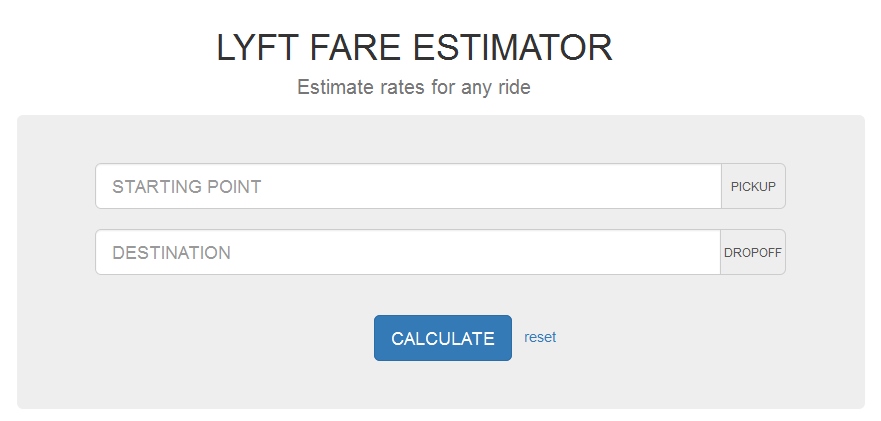The width and height of the screenshot is (881, 421).
Task: Submit the fare estimate with CALCULATE
Action: tap(442, 338)
